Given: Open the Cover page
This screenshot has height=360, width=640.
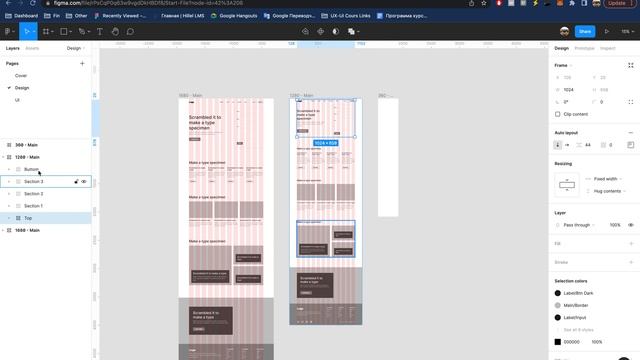Looking at the screenshot, I should click(21, 76).
